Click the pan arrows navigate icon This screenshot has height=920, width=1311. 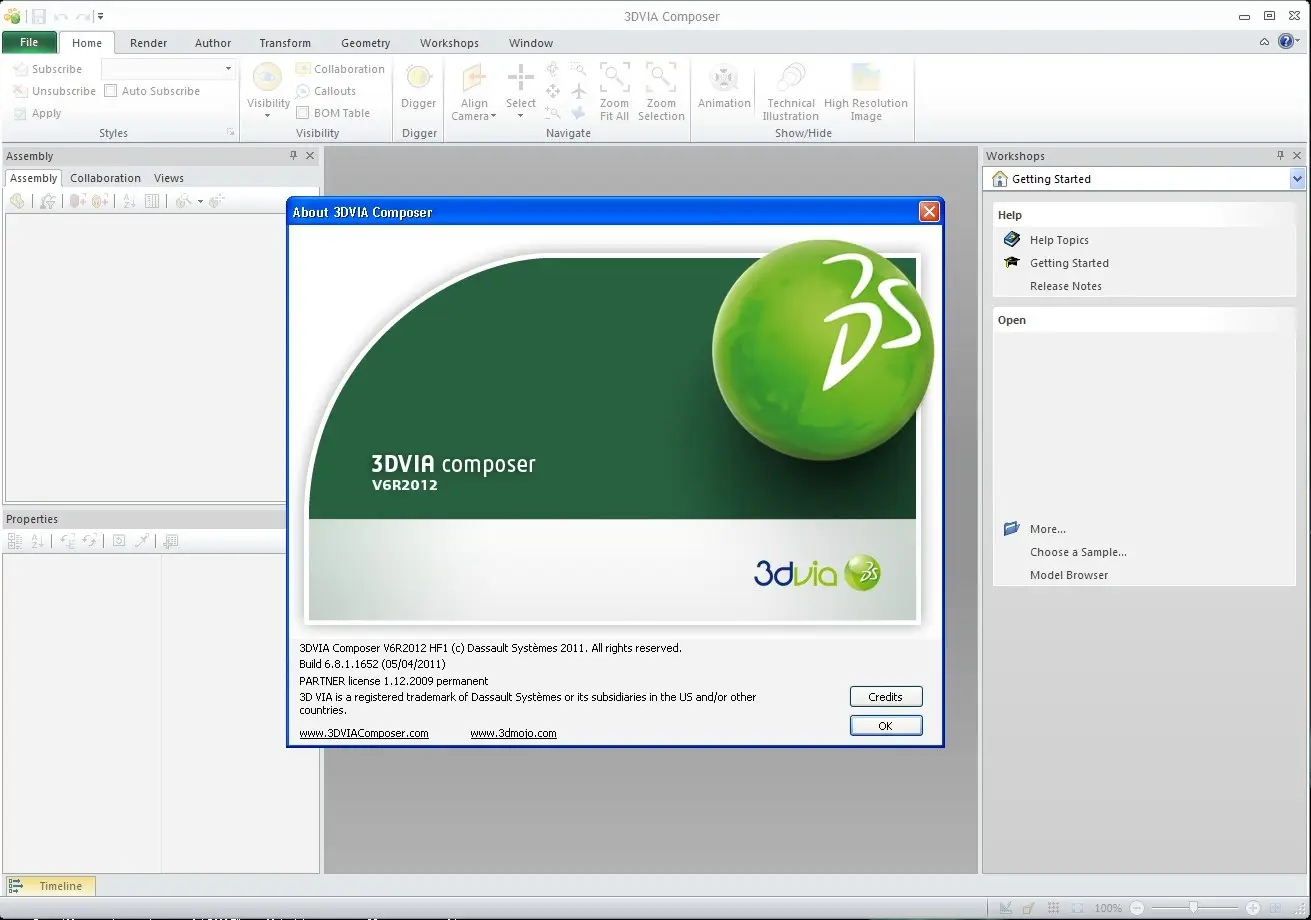click(552, 91)
